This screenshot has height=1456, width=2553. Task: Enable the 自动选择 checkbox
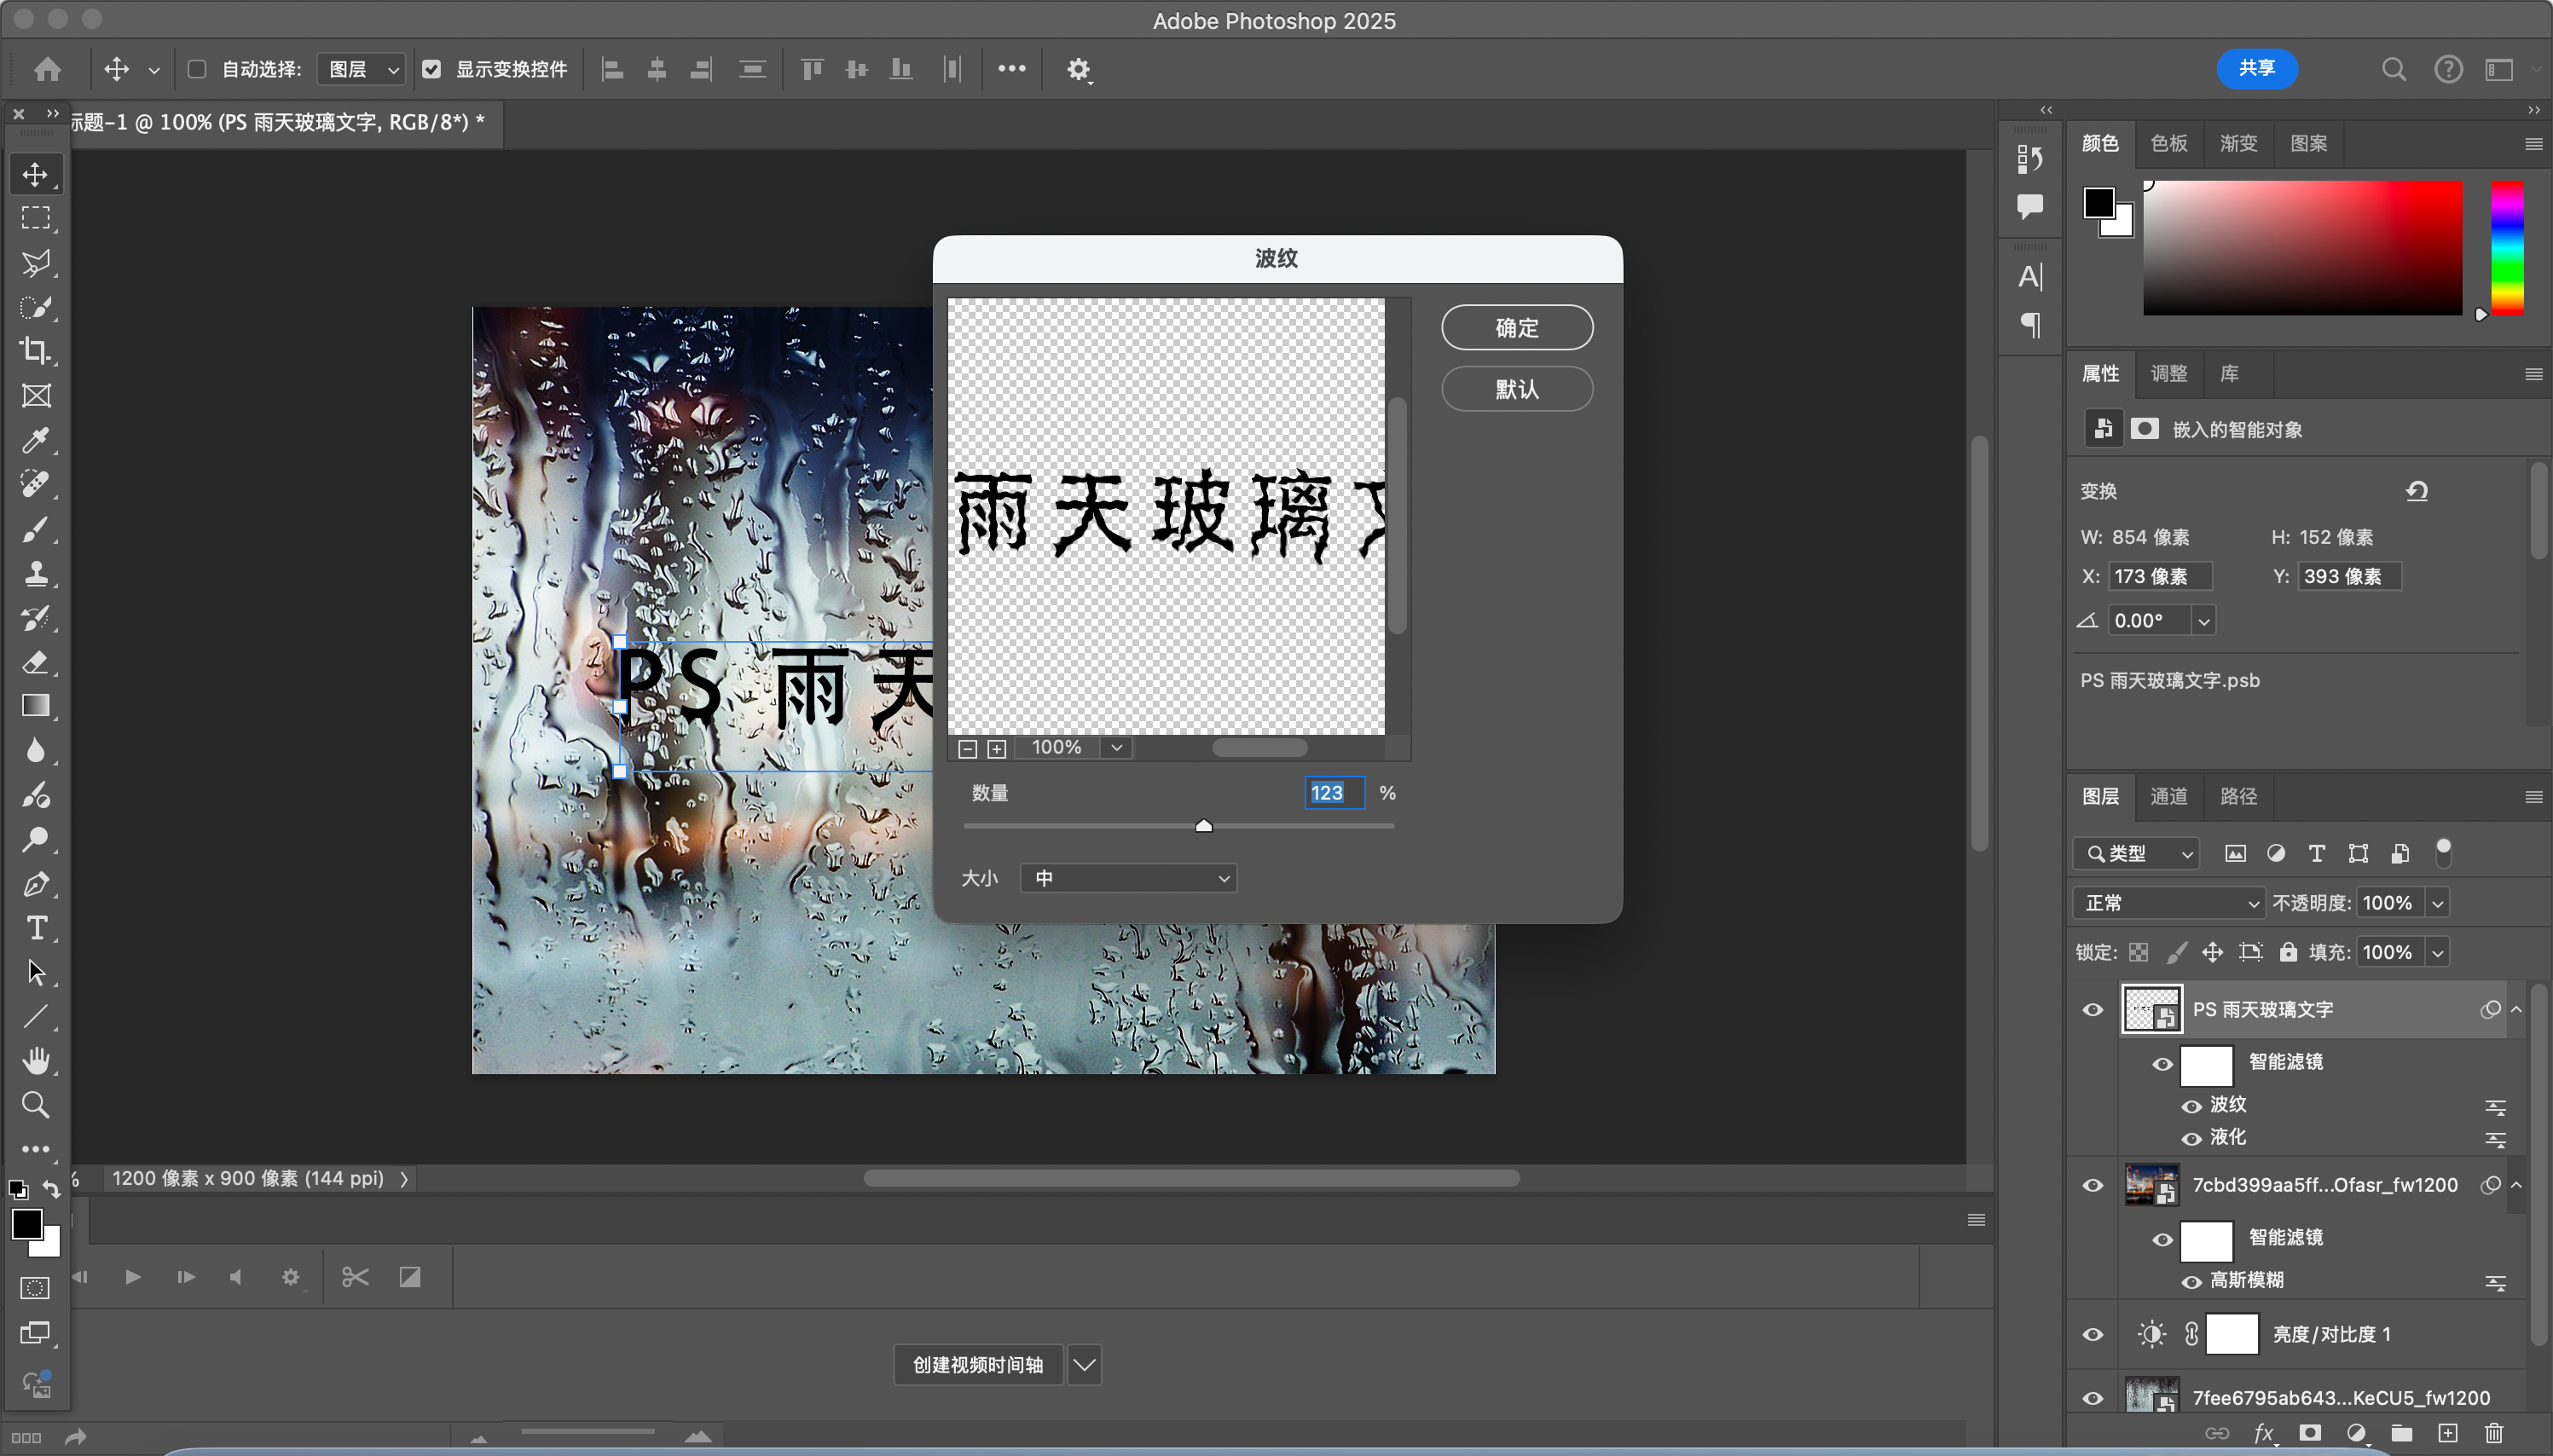click(197, 69)
